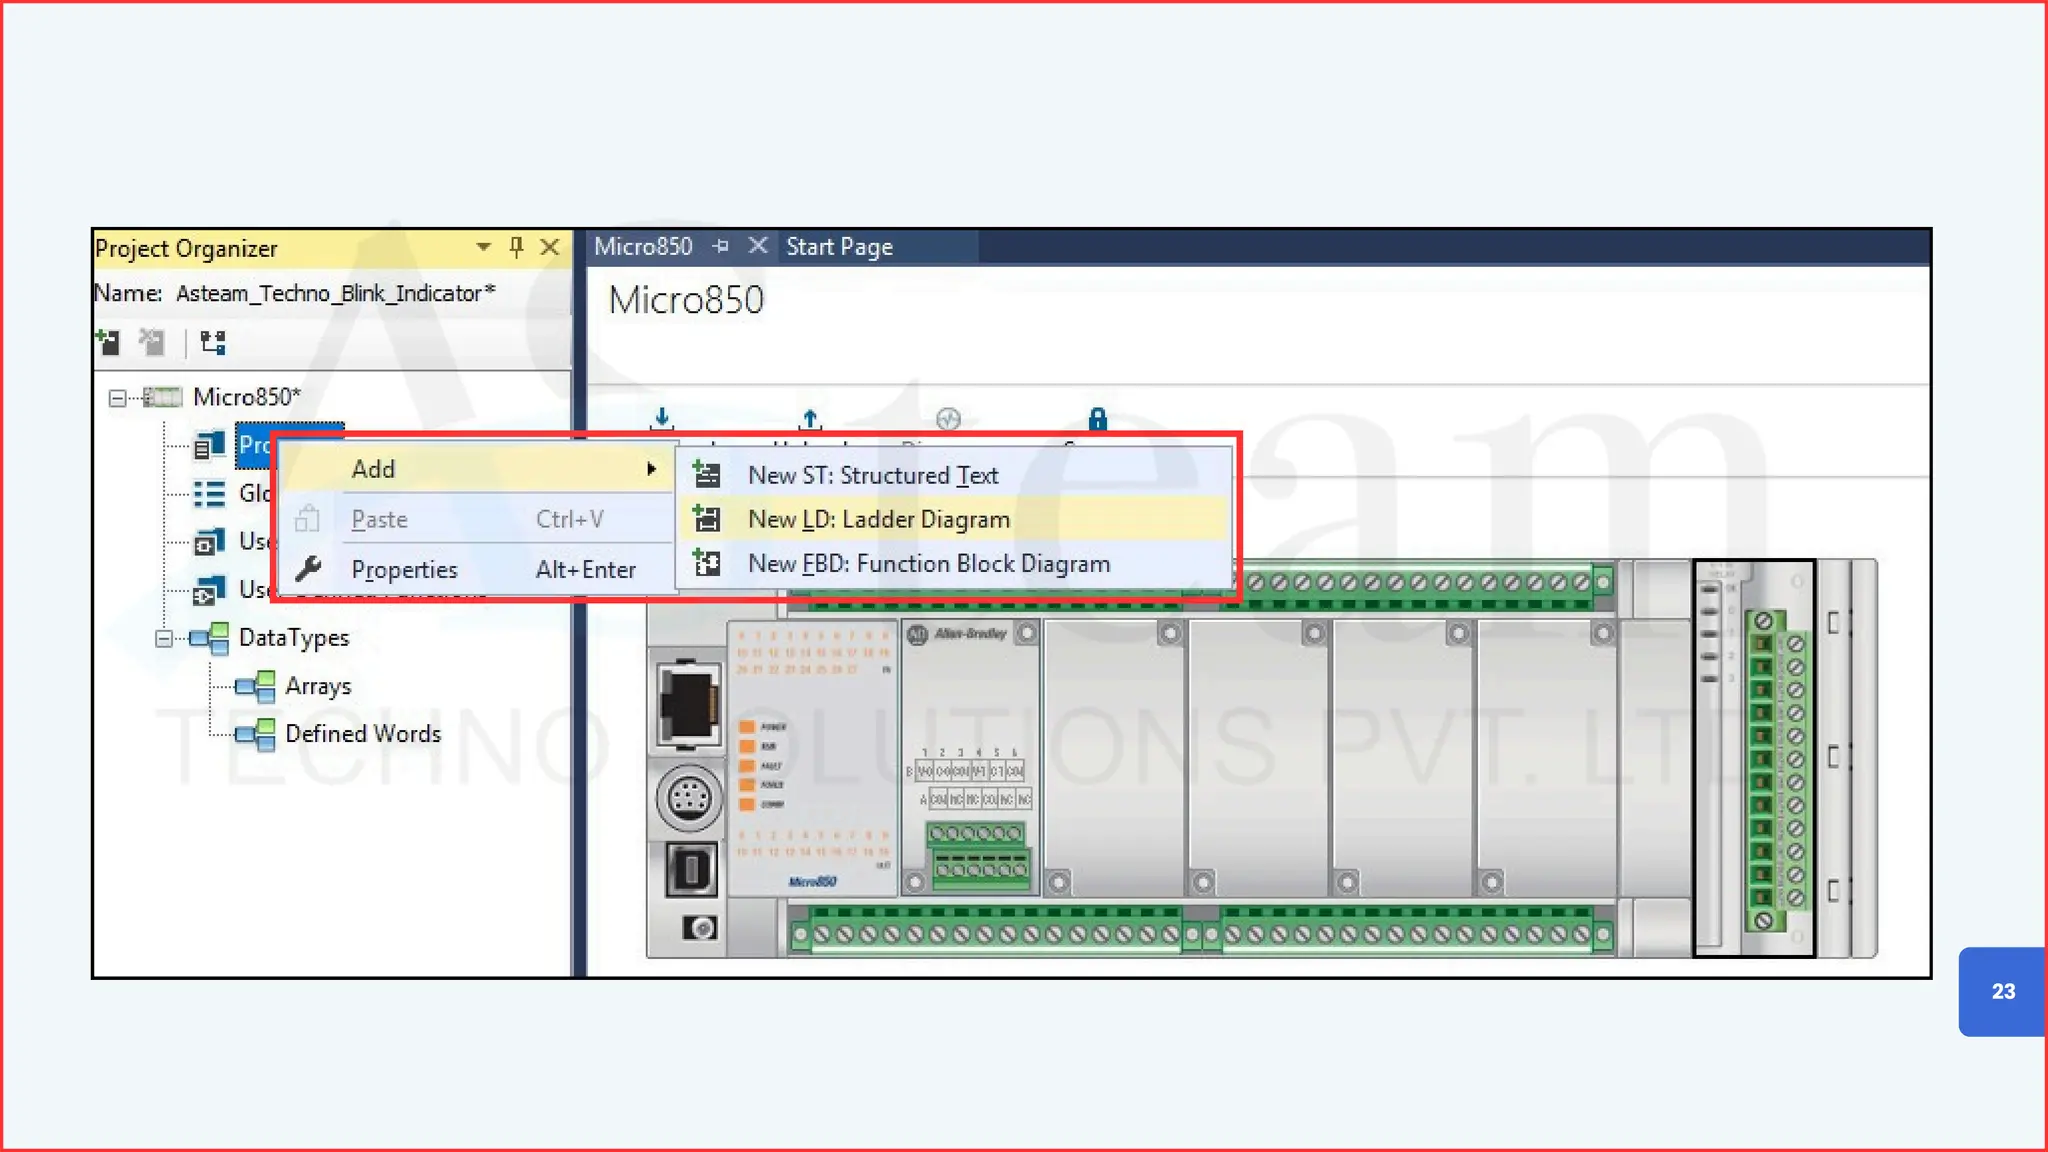The height and width of the screenshot is (1152, 2048).
Task: Click the Secure padlock icon
Action: 1097,418
